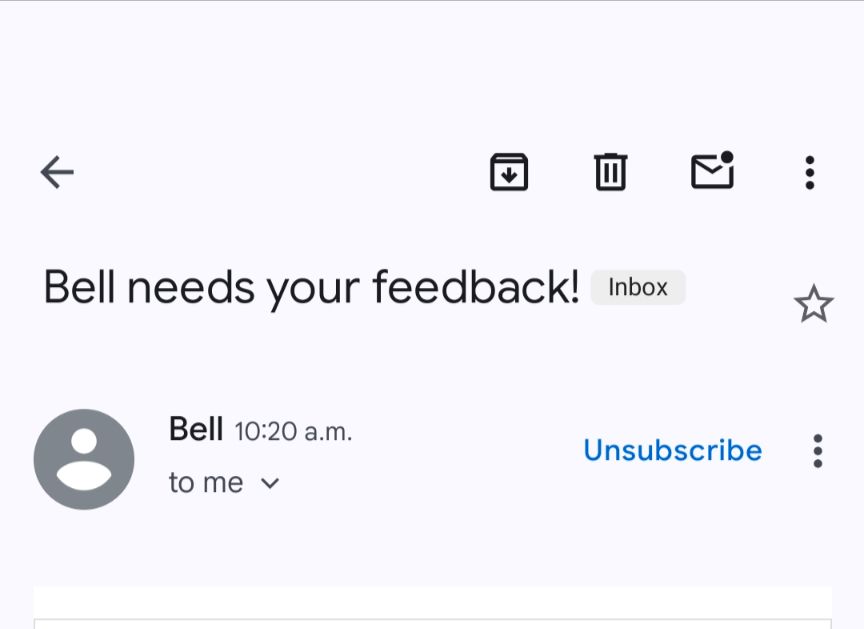
Task: Open the message options menu beside Unsubscribe
Action: (818, 450)
